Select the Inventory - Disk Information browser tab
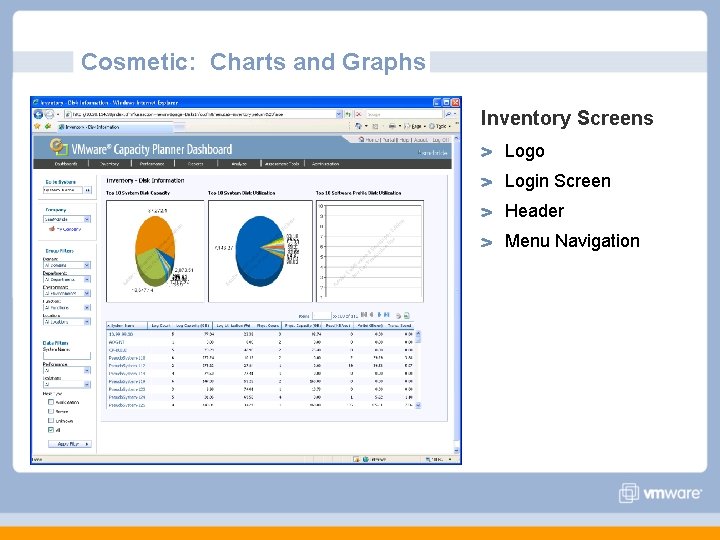 (115, 127)
